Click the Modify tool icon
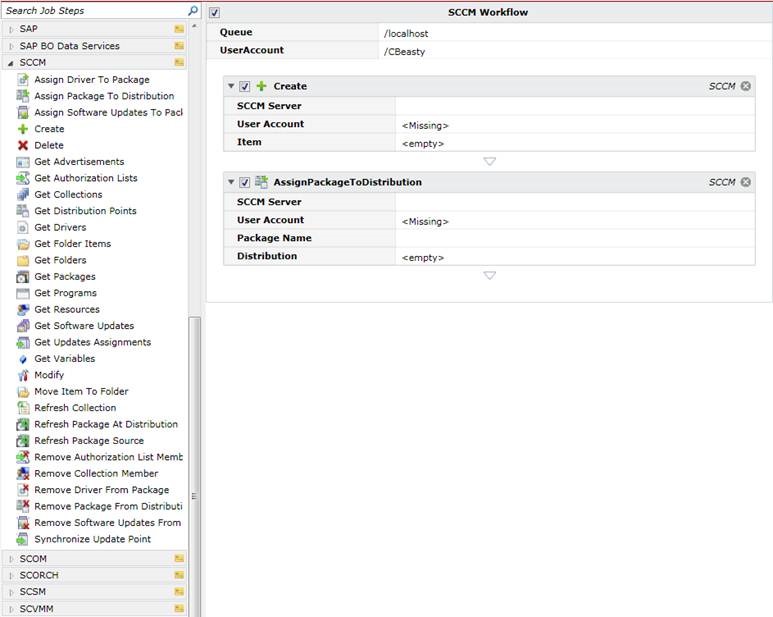The image size is (773, 617). 23,375
